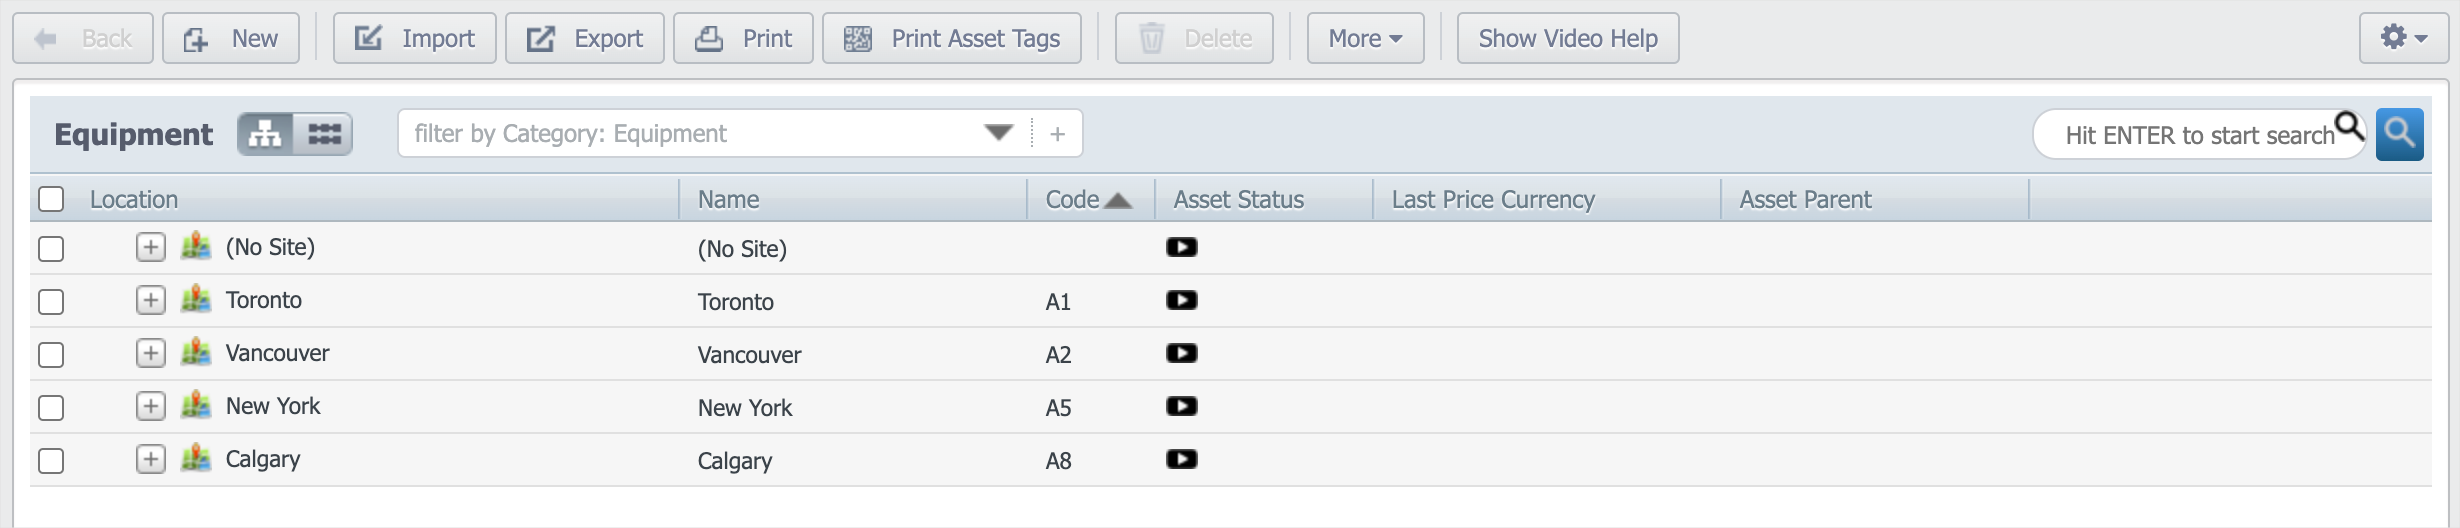Expand the (No Site) tree node
The height and width of the screenshot is (528, 2460).
pyautogui.click(x=151, y=247)
